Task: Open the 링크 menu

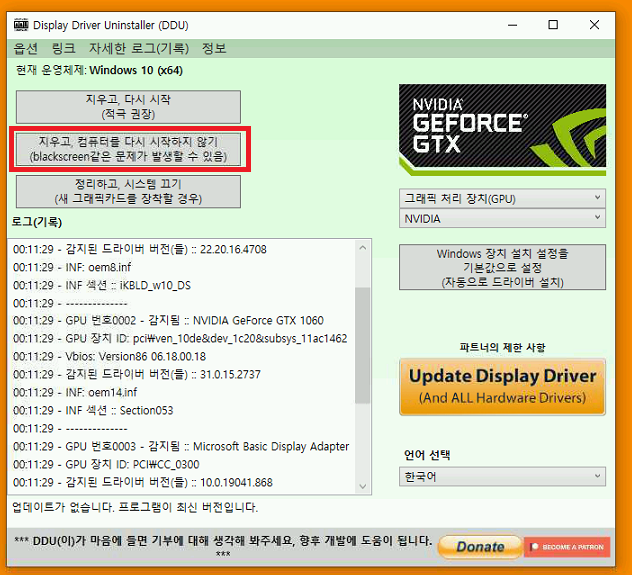Action: pos(64,49)
